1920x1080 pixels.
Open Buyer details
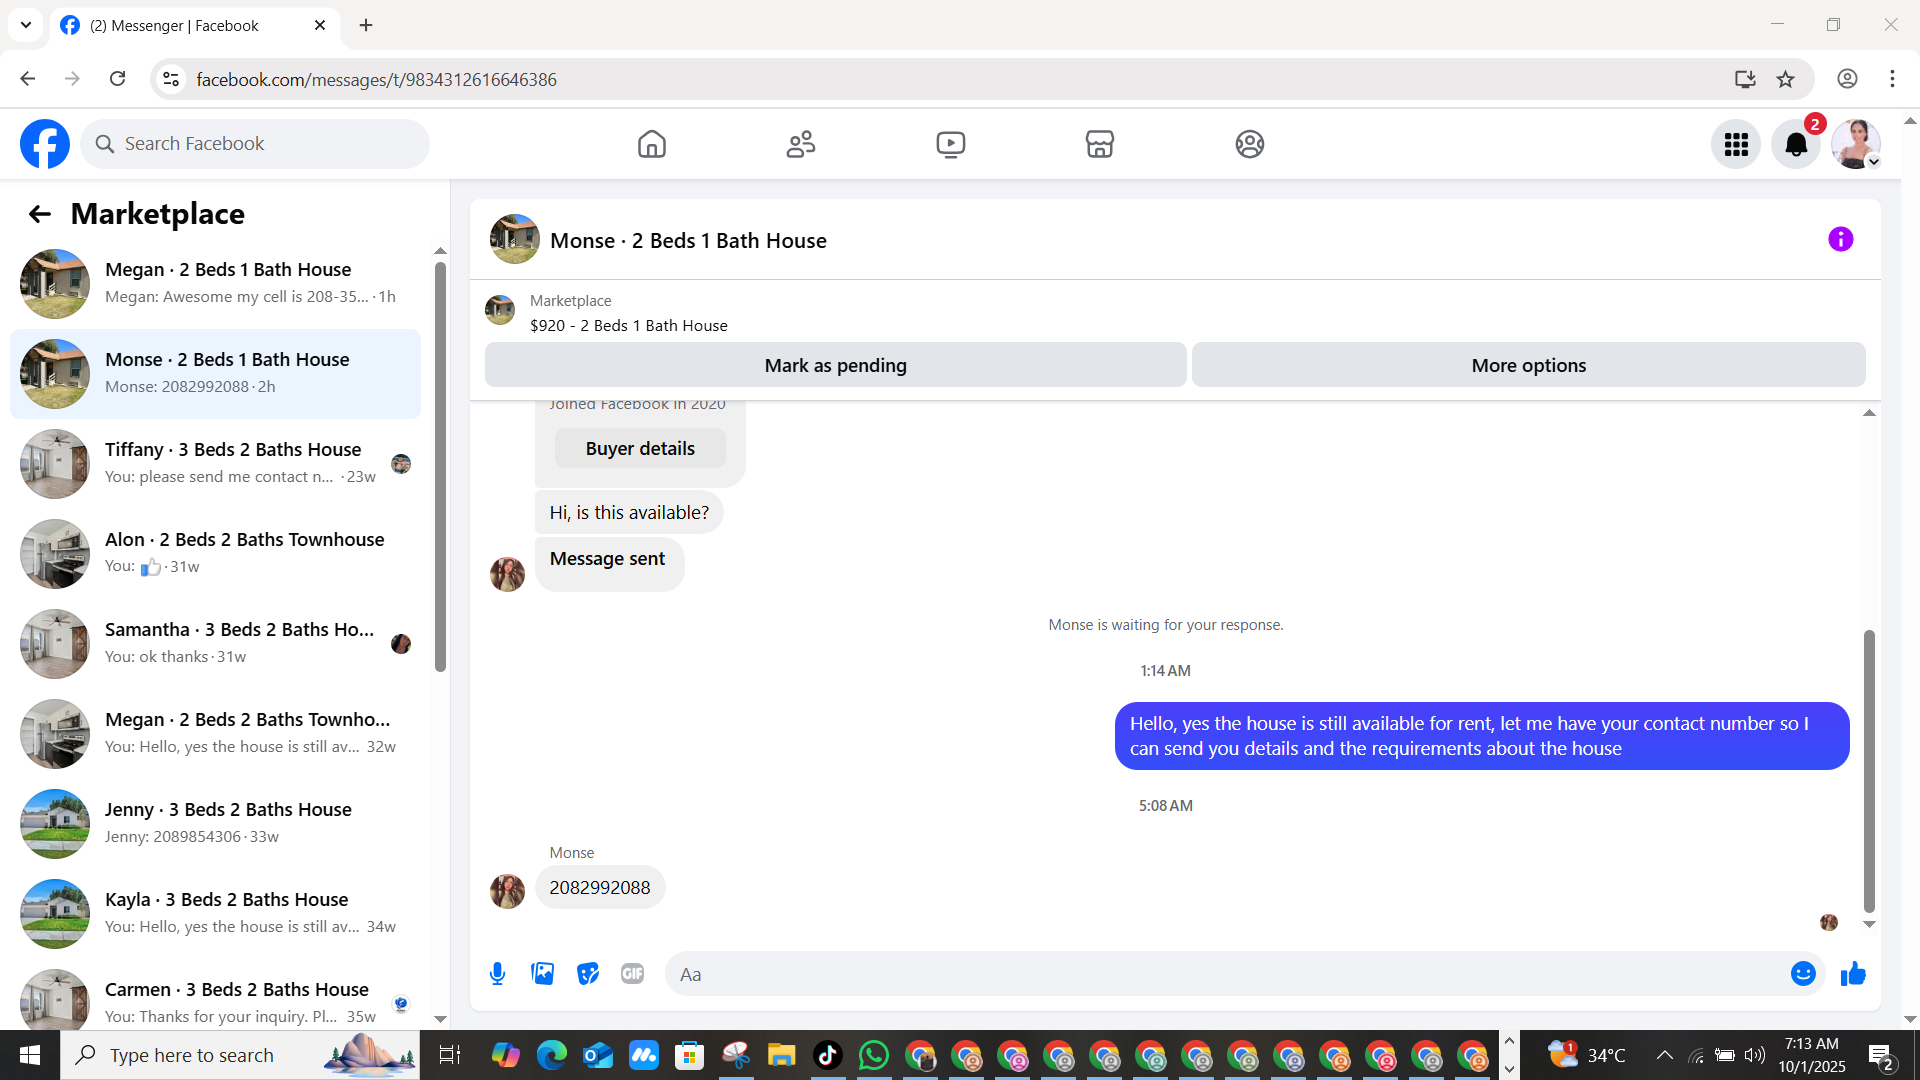[640, 448]
